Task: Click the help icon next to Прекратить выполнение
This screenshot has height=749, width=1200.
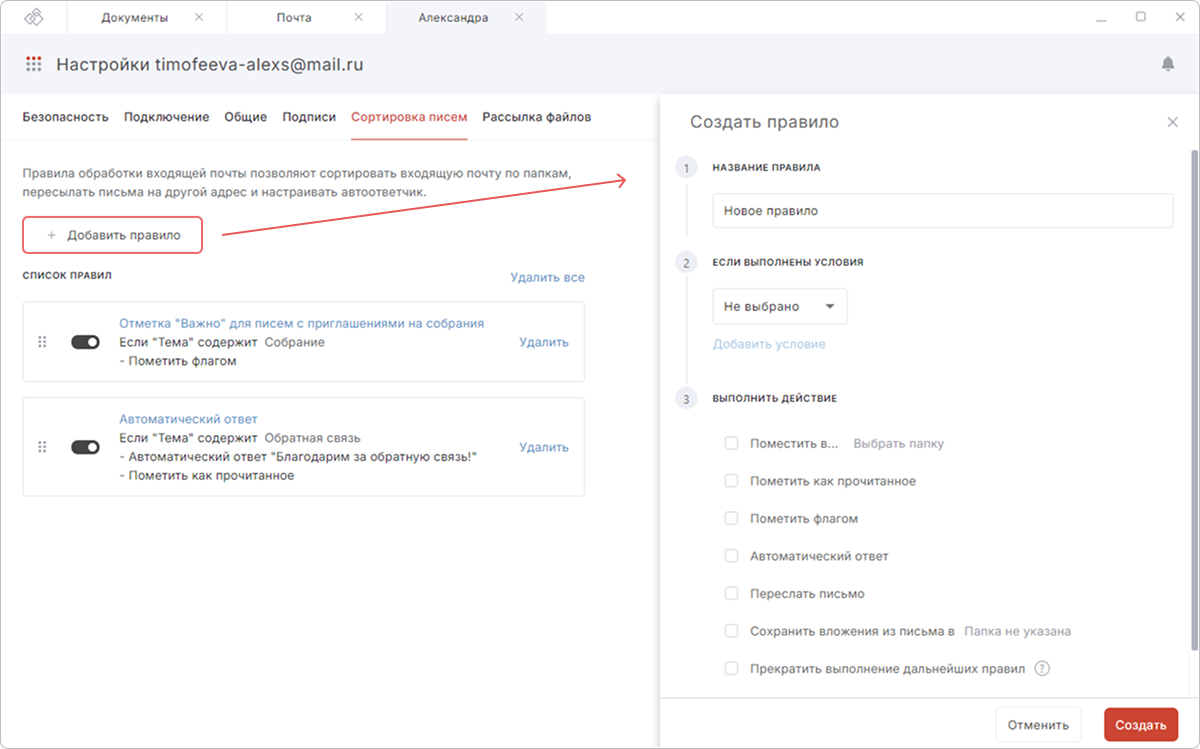Action: tap(1042, 669)
